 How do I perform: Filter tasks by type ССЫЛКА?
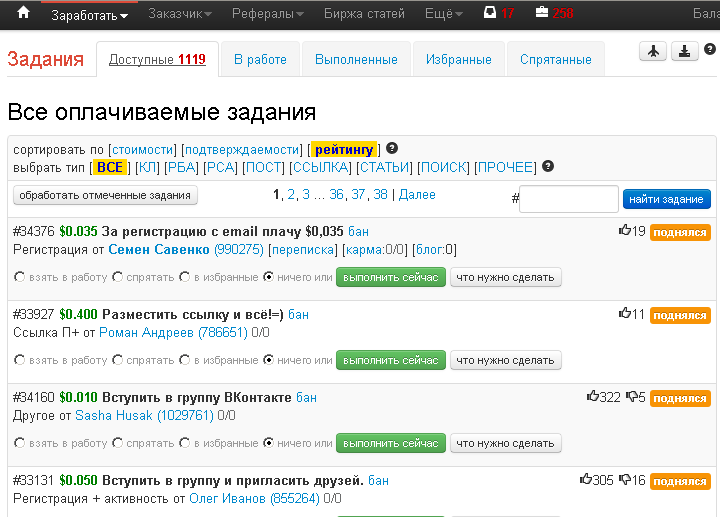pyautogui.click(x=321, y=168)
